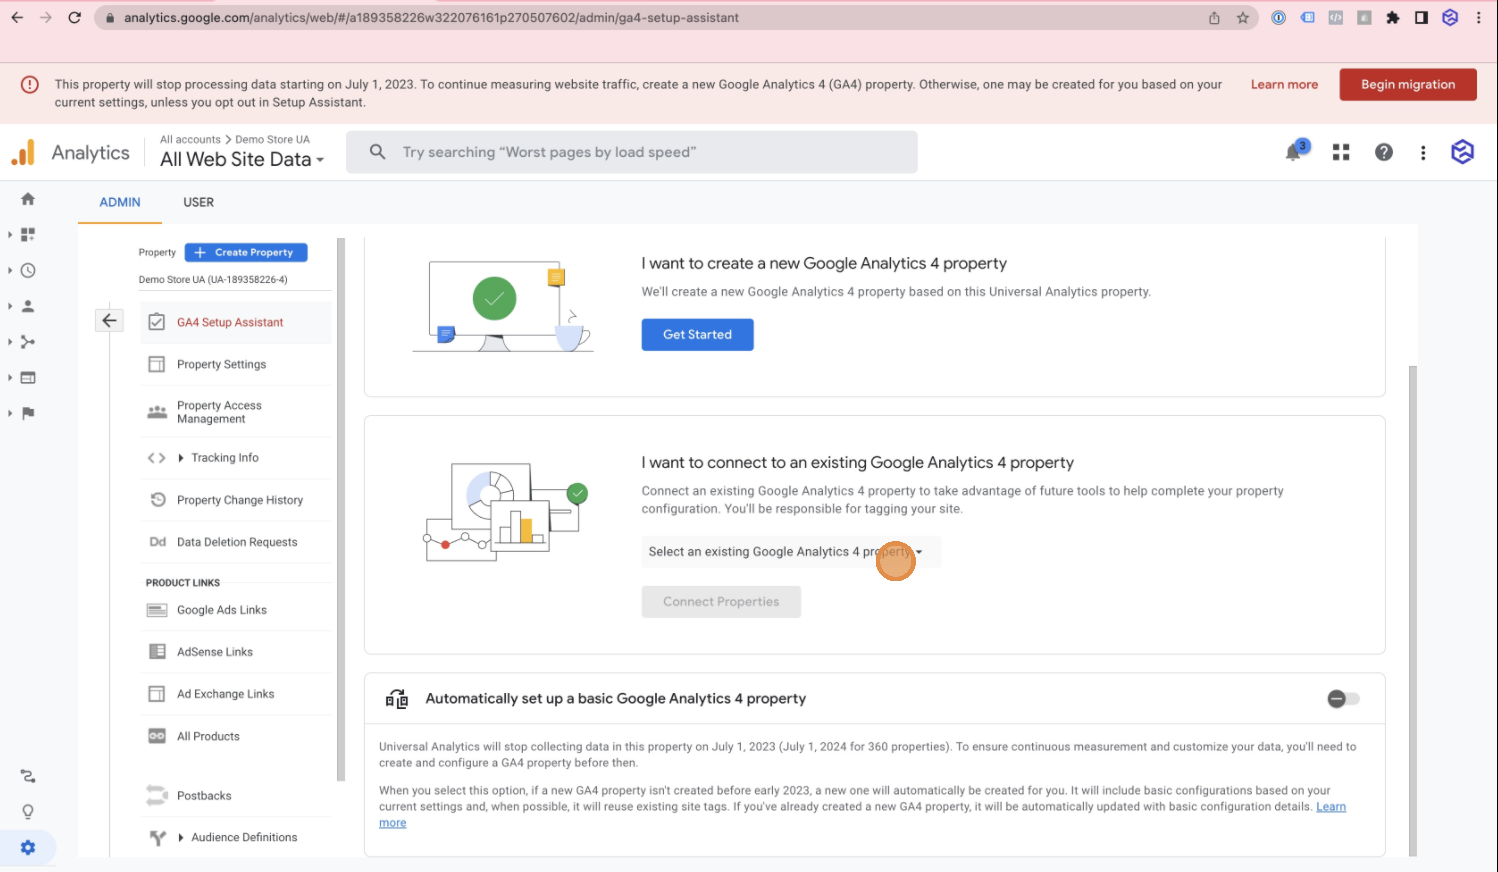Screen dimensions: 1498x872
Task: Open the Realtime clock icon in sidebar
Action: tap(28, 270)
